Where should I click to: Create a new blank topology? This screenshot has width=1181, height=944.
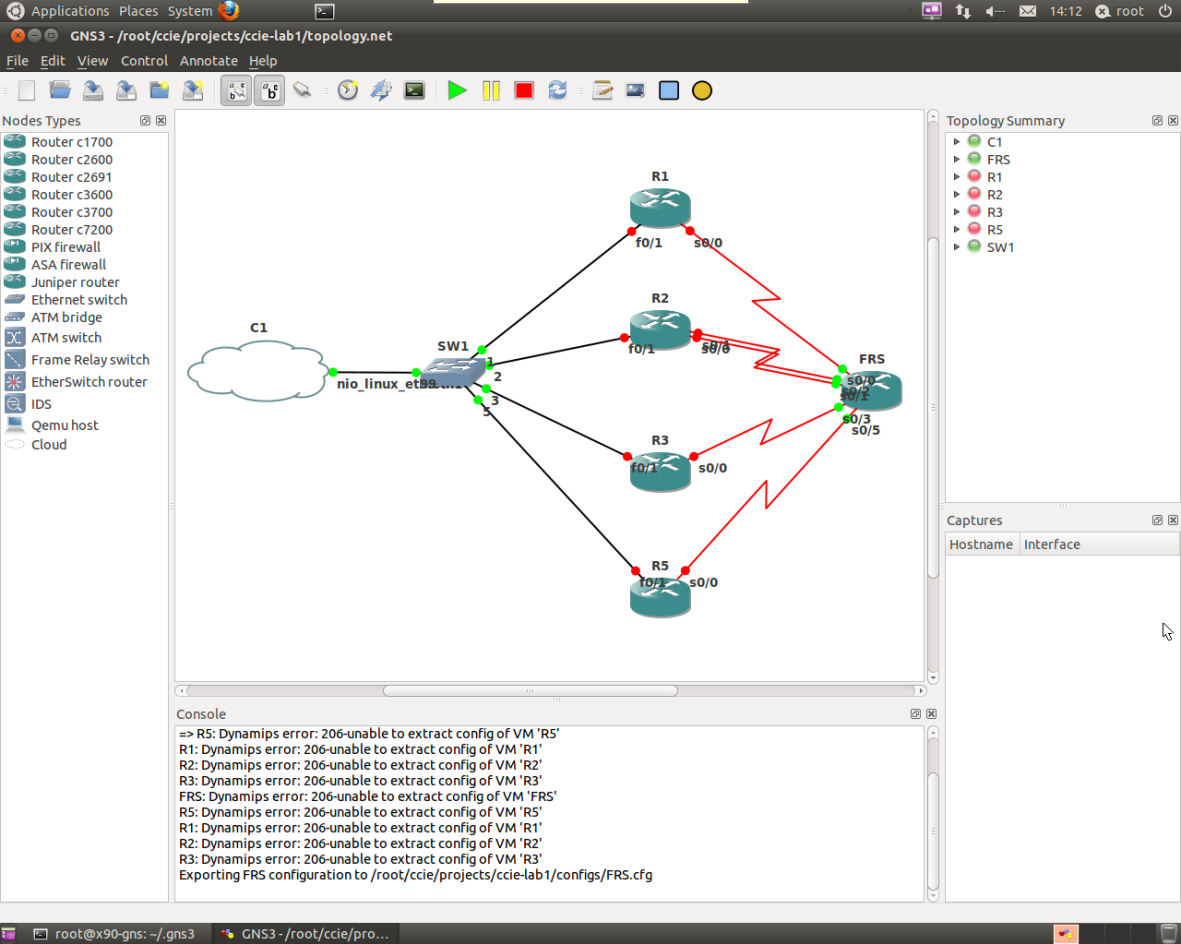(27, 90)
